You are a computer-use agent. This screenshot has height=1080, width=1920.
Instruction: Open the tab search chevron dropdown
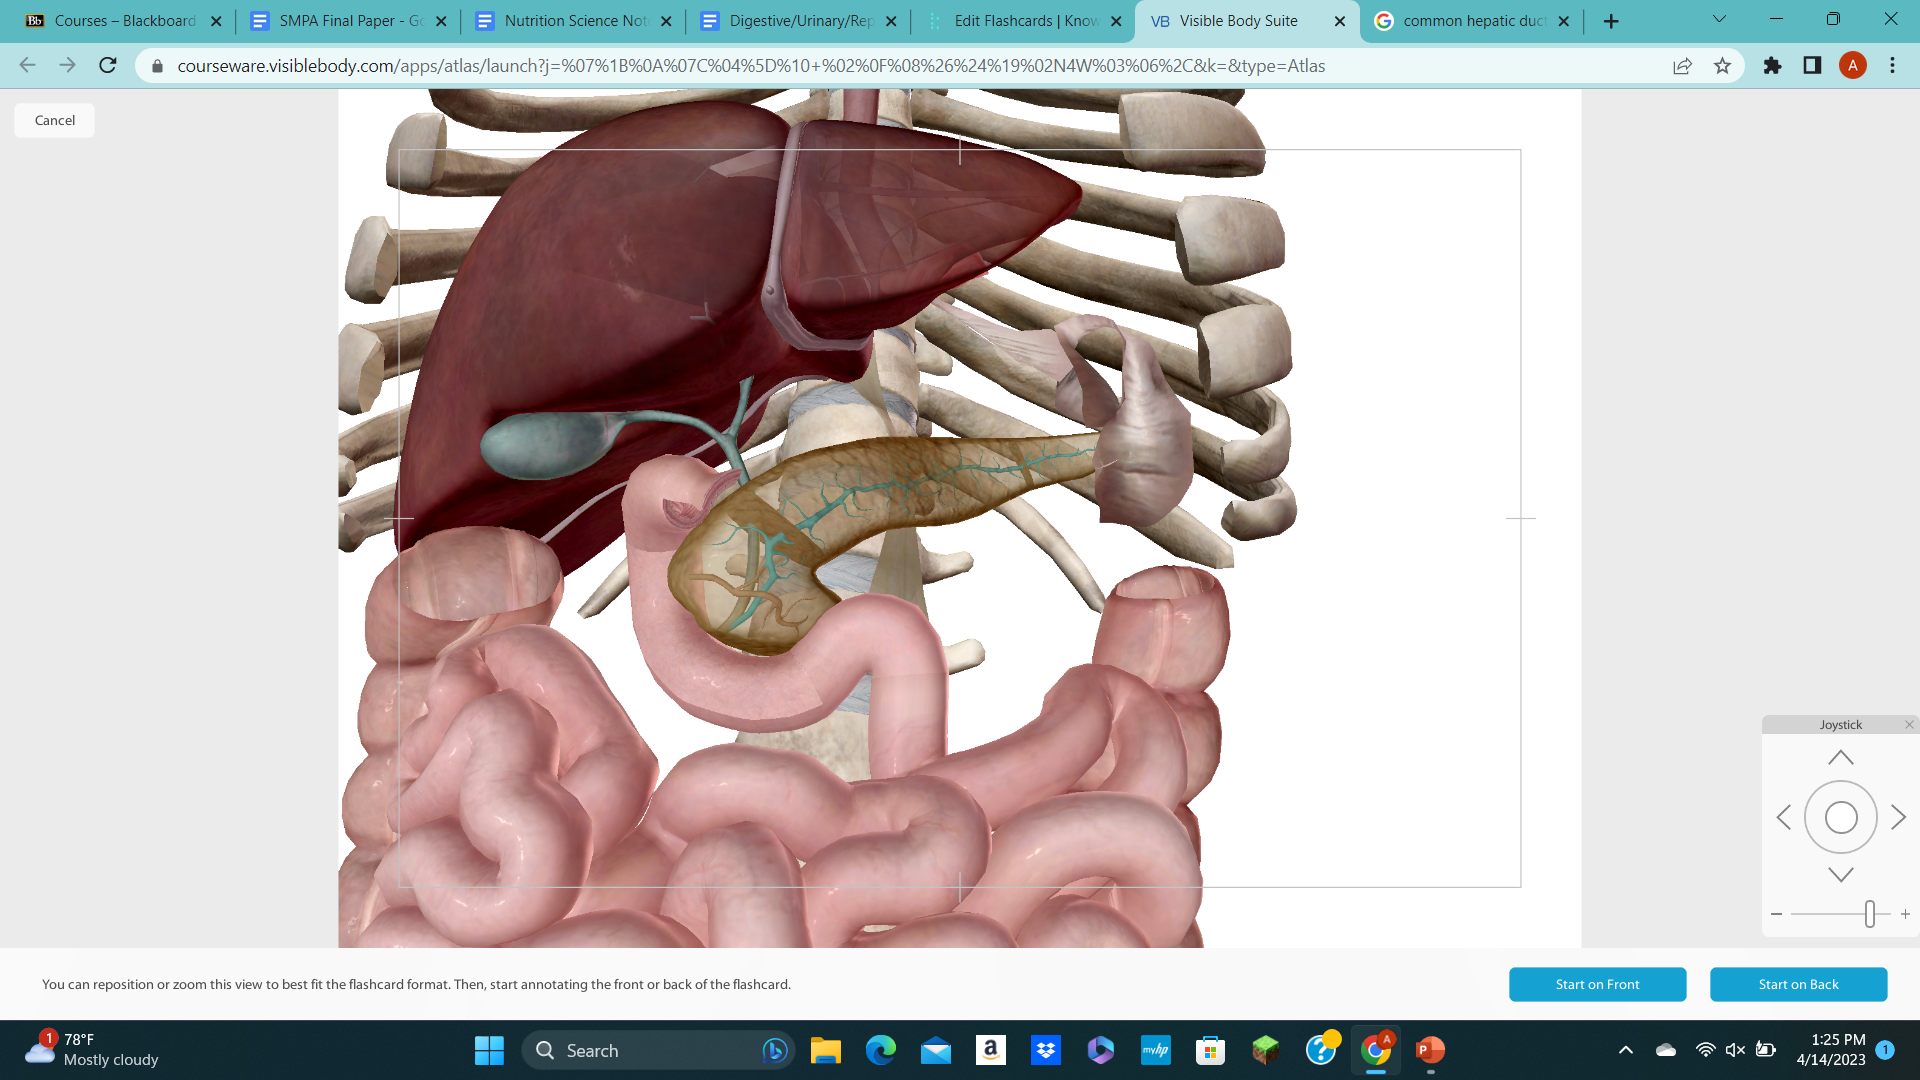(x=1718, y=18)
